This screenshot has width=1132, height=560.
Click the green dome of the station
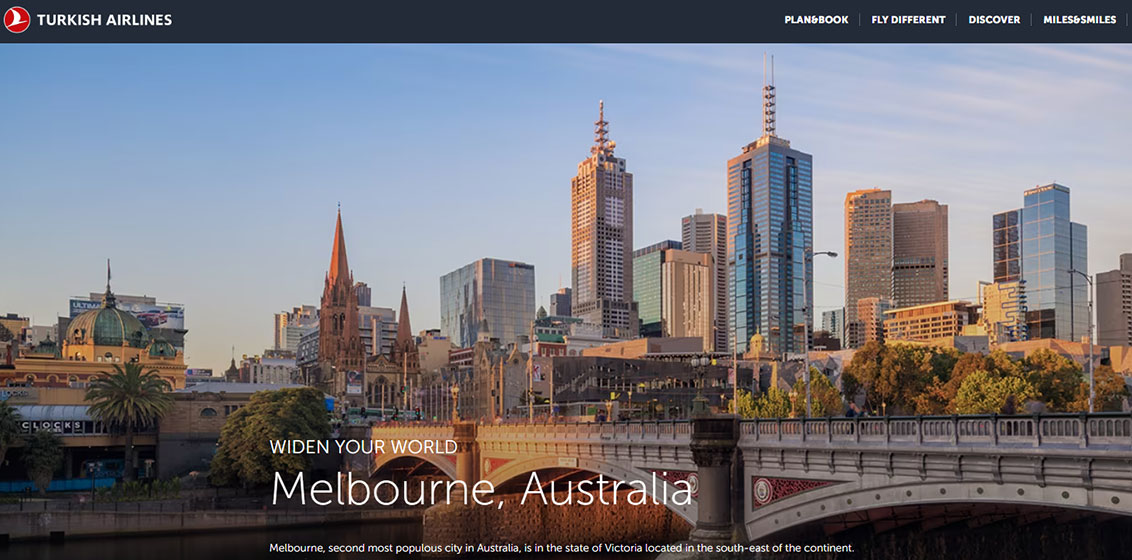[x=107, y=325]
